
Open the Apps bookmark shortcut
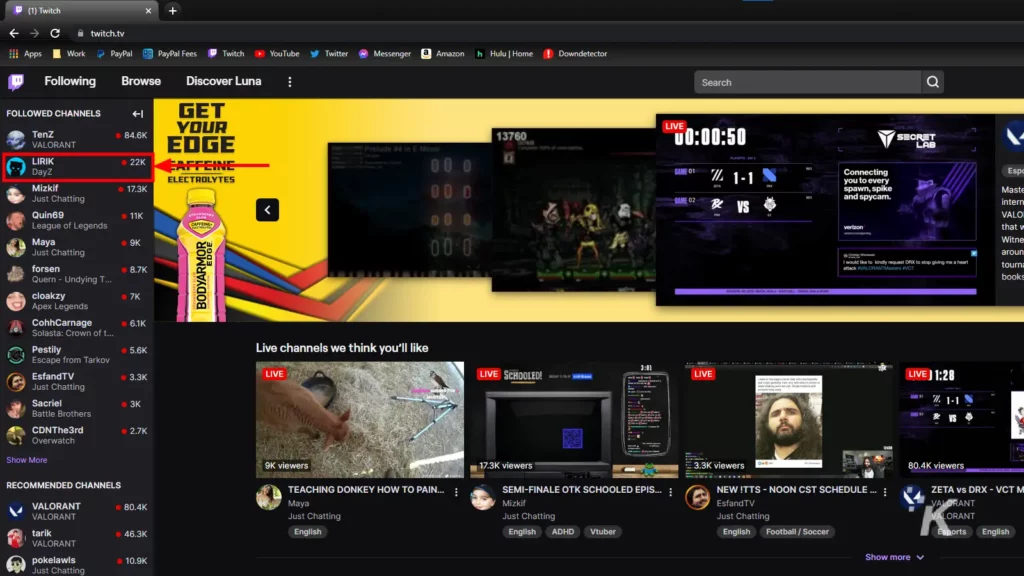(25, 54)
